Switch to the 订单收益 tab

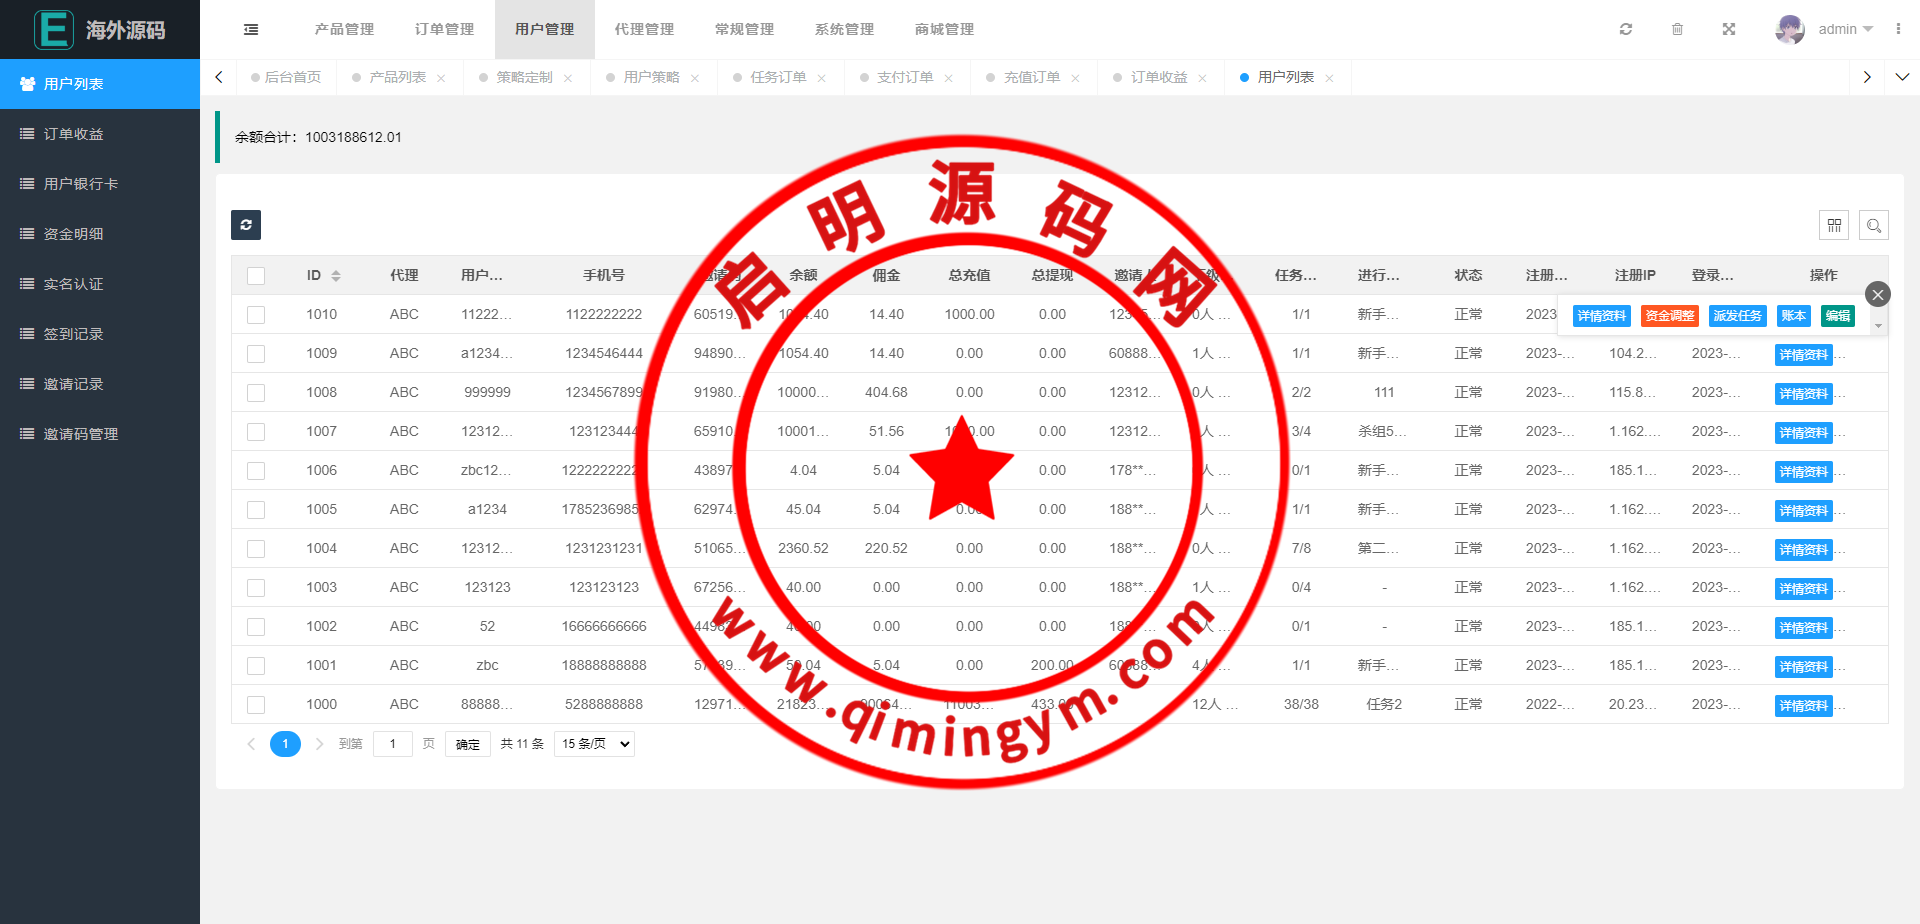[x=1158, y=77]
